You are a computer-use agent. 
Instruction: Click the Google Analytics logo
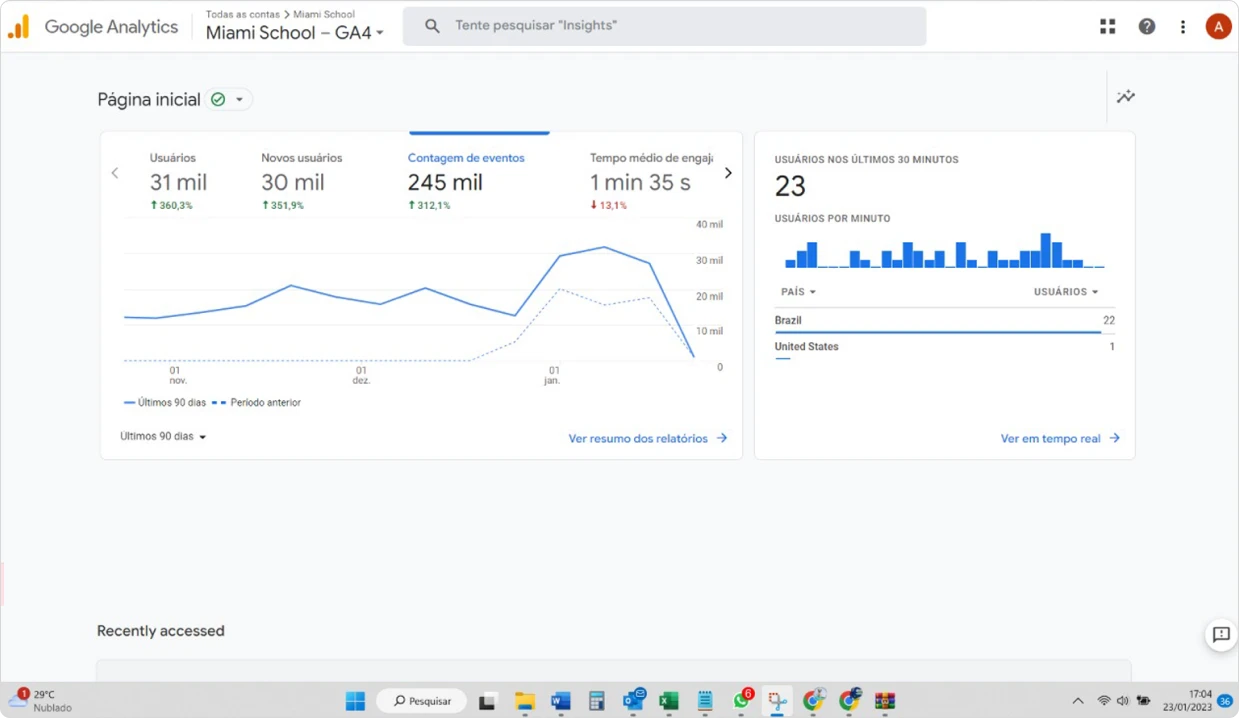point(19,27)
